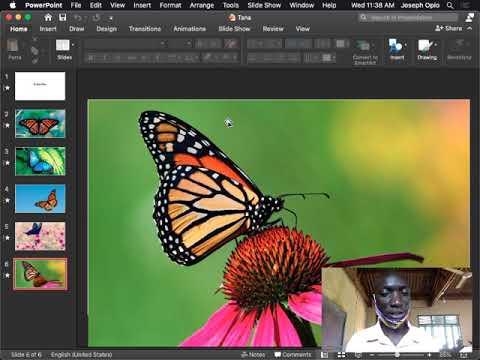Expand the ribbon Insert shapes dropdown arrow

point(406,45)
